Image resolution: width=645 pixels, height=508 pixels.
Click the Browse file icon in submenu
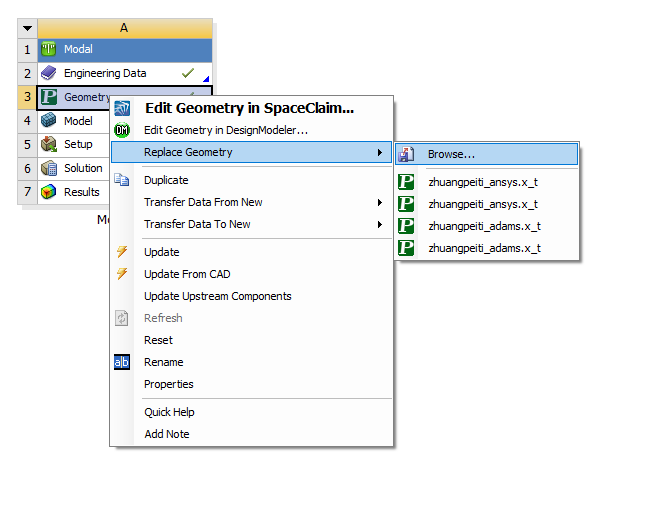tap(406, 154)
